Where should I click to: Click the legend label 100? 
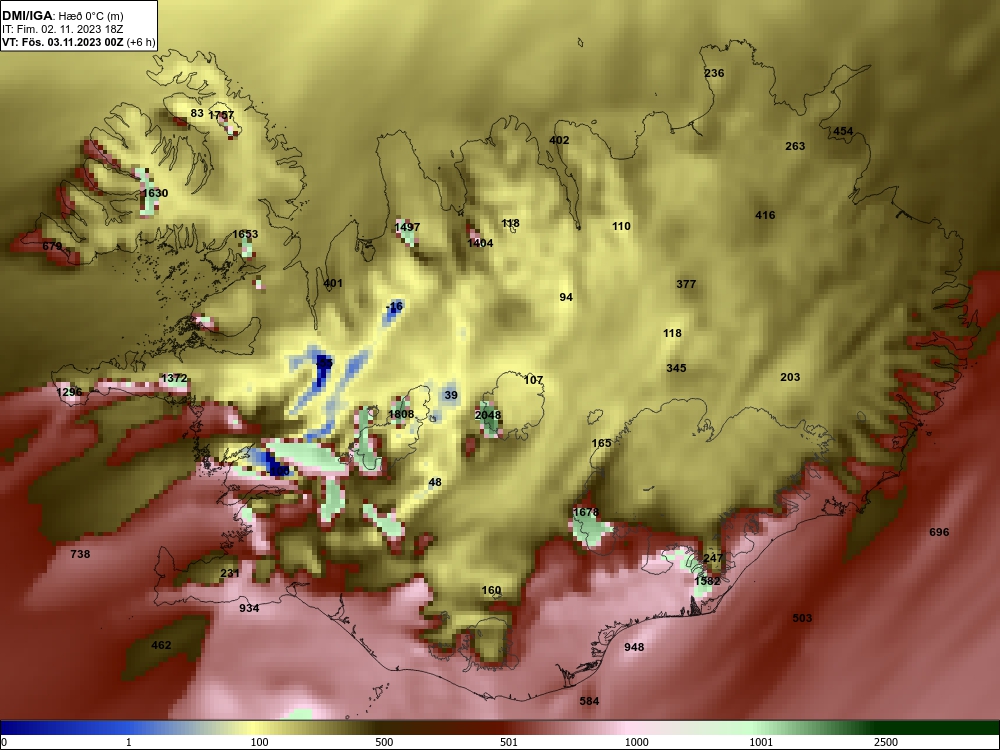[260, 742]
